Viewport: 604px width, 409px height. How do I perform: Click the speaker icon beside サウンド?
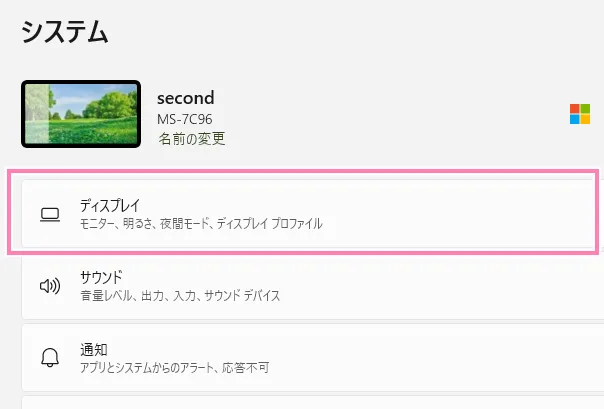tap(49, 286)
